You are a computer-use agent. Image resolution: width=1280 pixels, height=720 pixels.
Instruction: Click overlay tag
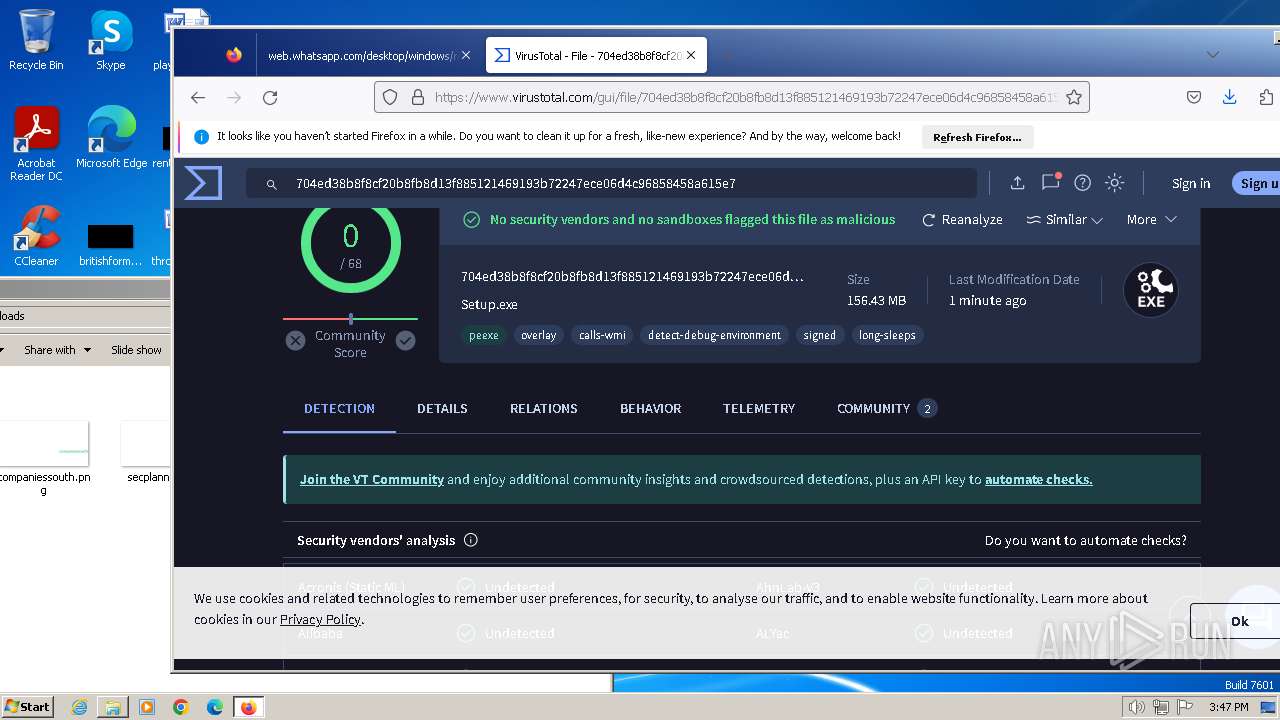click(538, 335)
